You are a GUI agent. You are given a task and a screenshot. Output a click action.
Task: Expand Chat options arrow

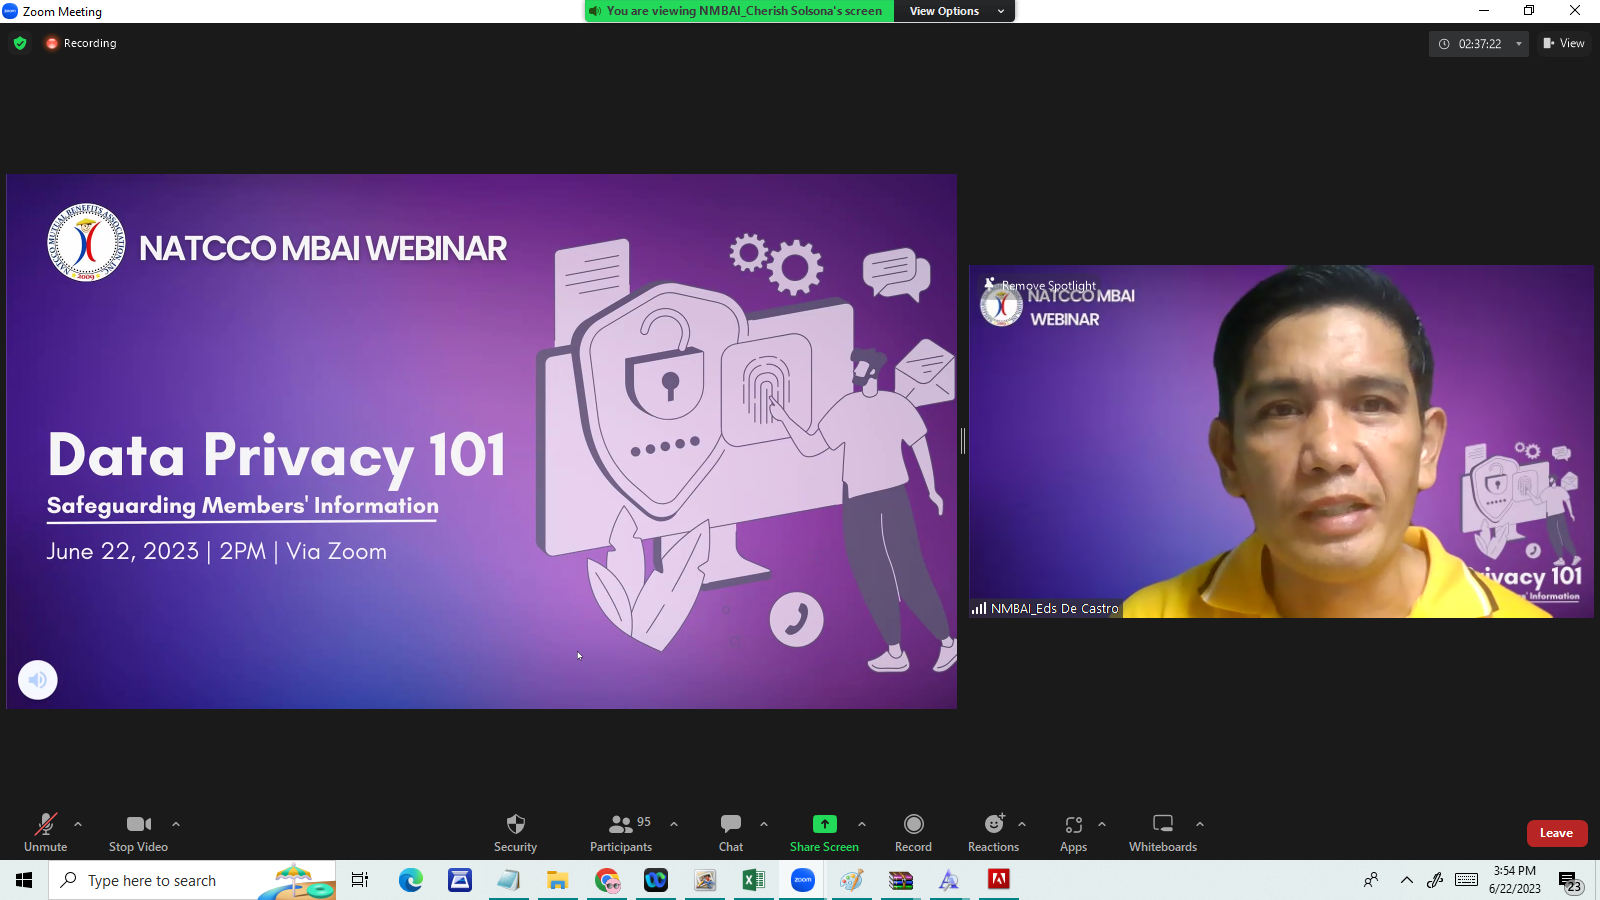click(764, 824)
